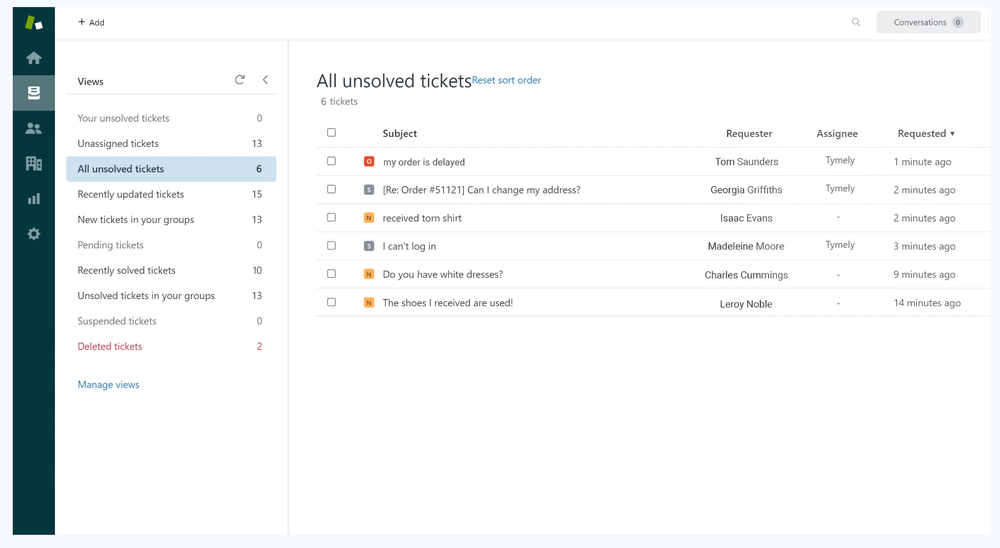Toggle the select-all tickets checkbox
This screenshot has width=1000, height=548.
(x=332, y=132)
